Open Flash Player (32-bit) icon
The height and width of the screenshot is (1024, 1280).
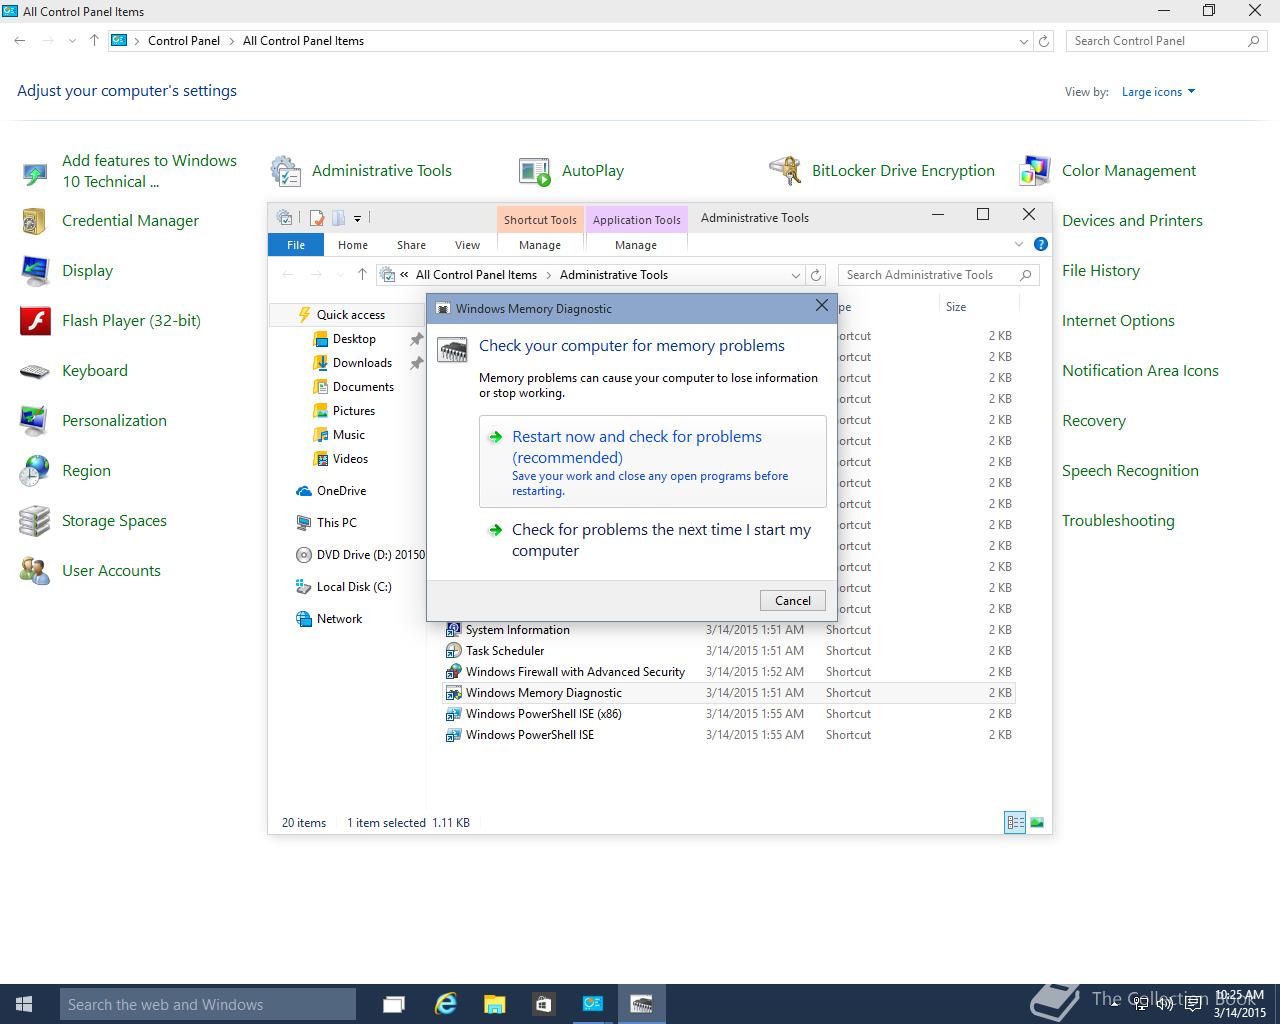click(35, 321)
